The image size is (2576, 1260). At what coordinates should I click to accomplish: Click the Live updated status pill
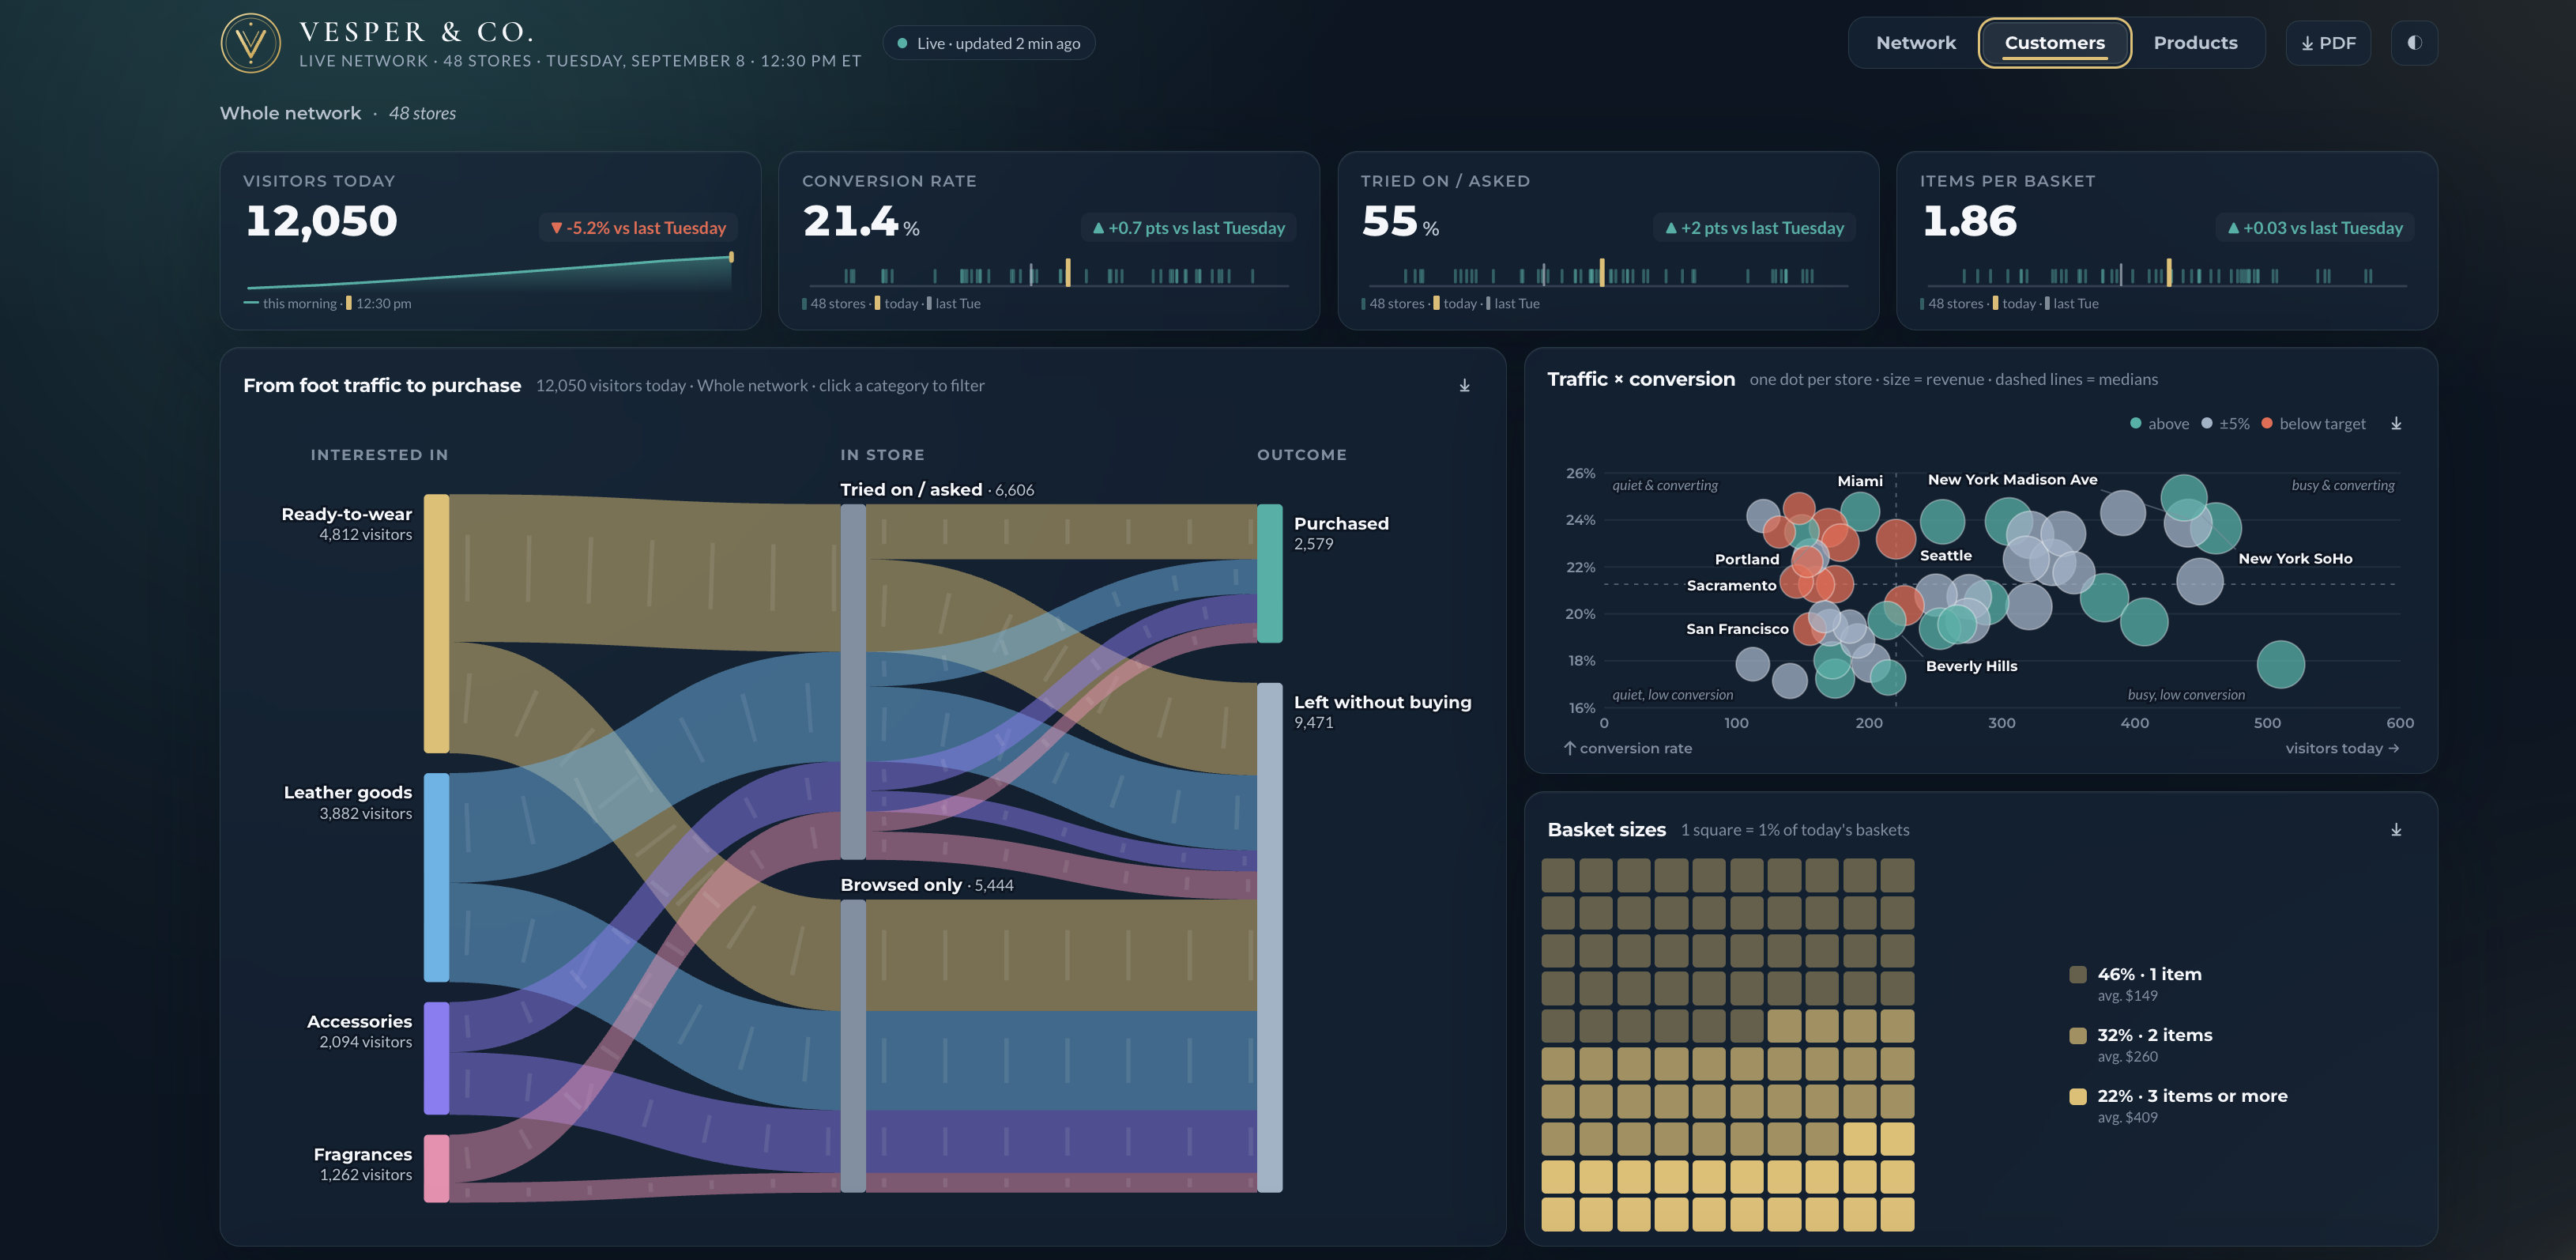[988, 43]
